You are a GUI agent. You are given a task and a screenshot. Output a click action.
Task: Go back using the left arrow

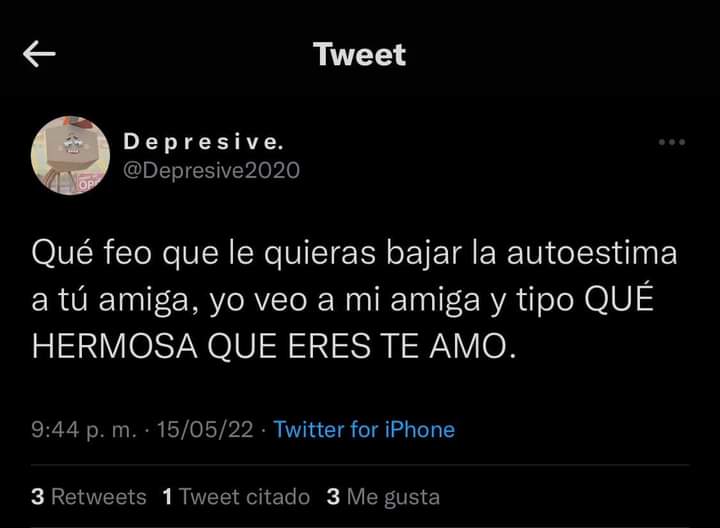click(x=39, y=54)
